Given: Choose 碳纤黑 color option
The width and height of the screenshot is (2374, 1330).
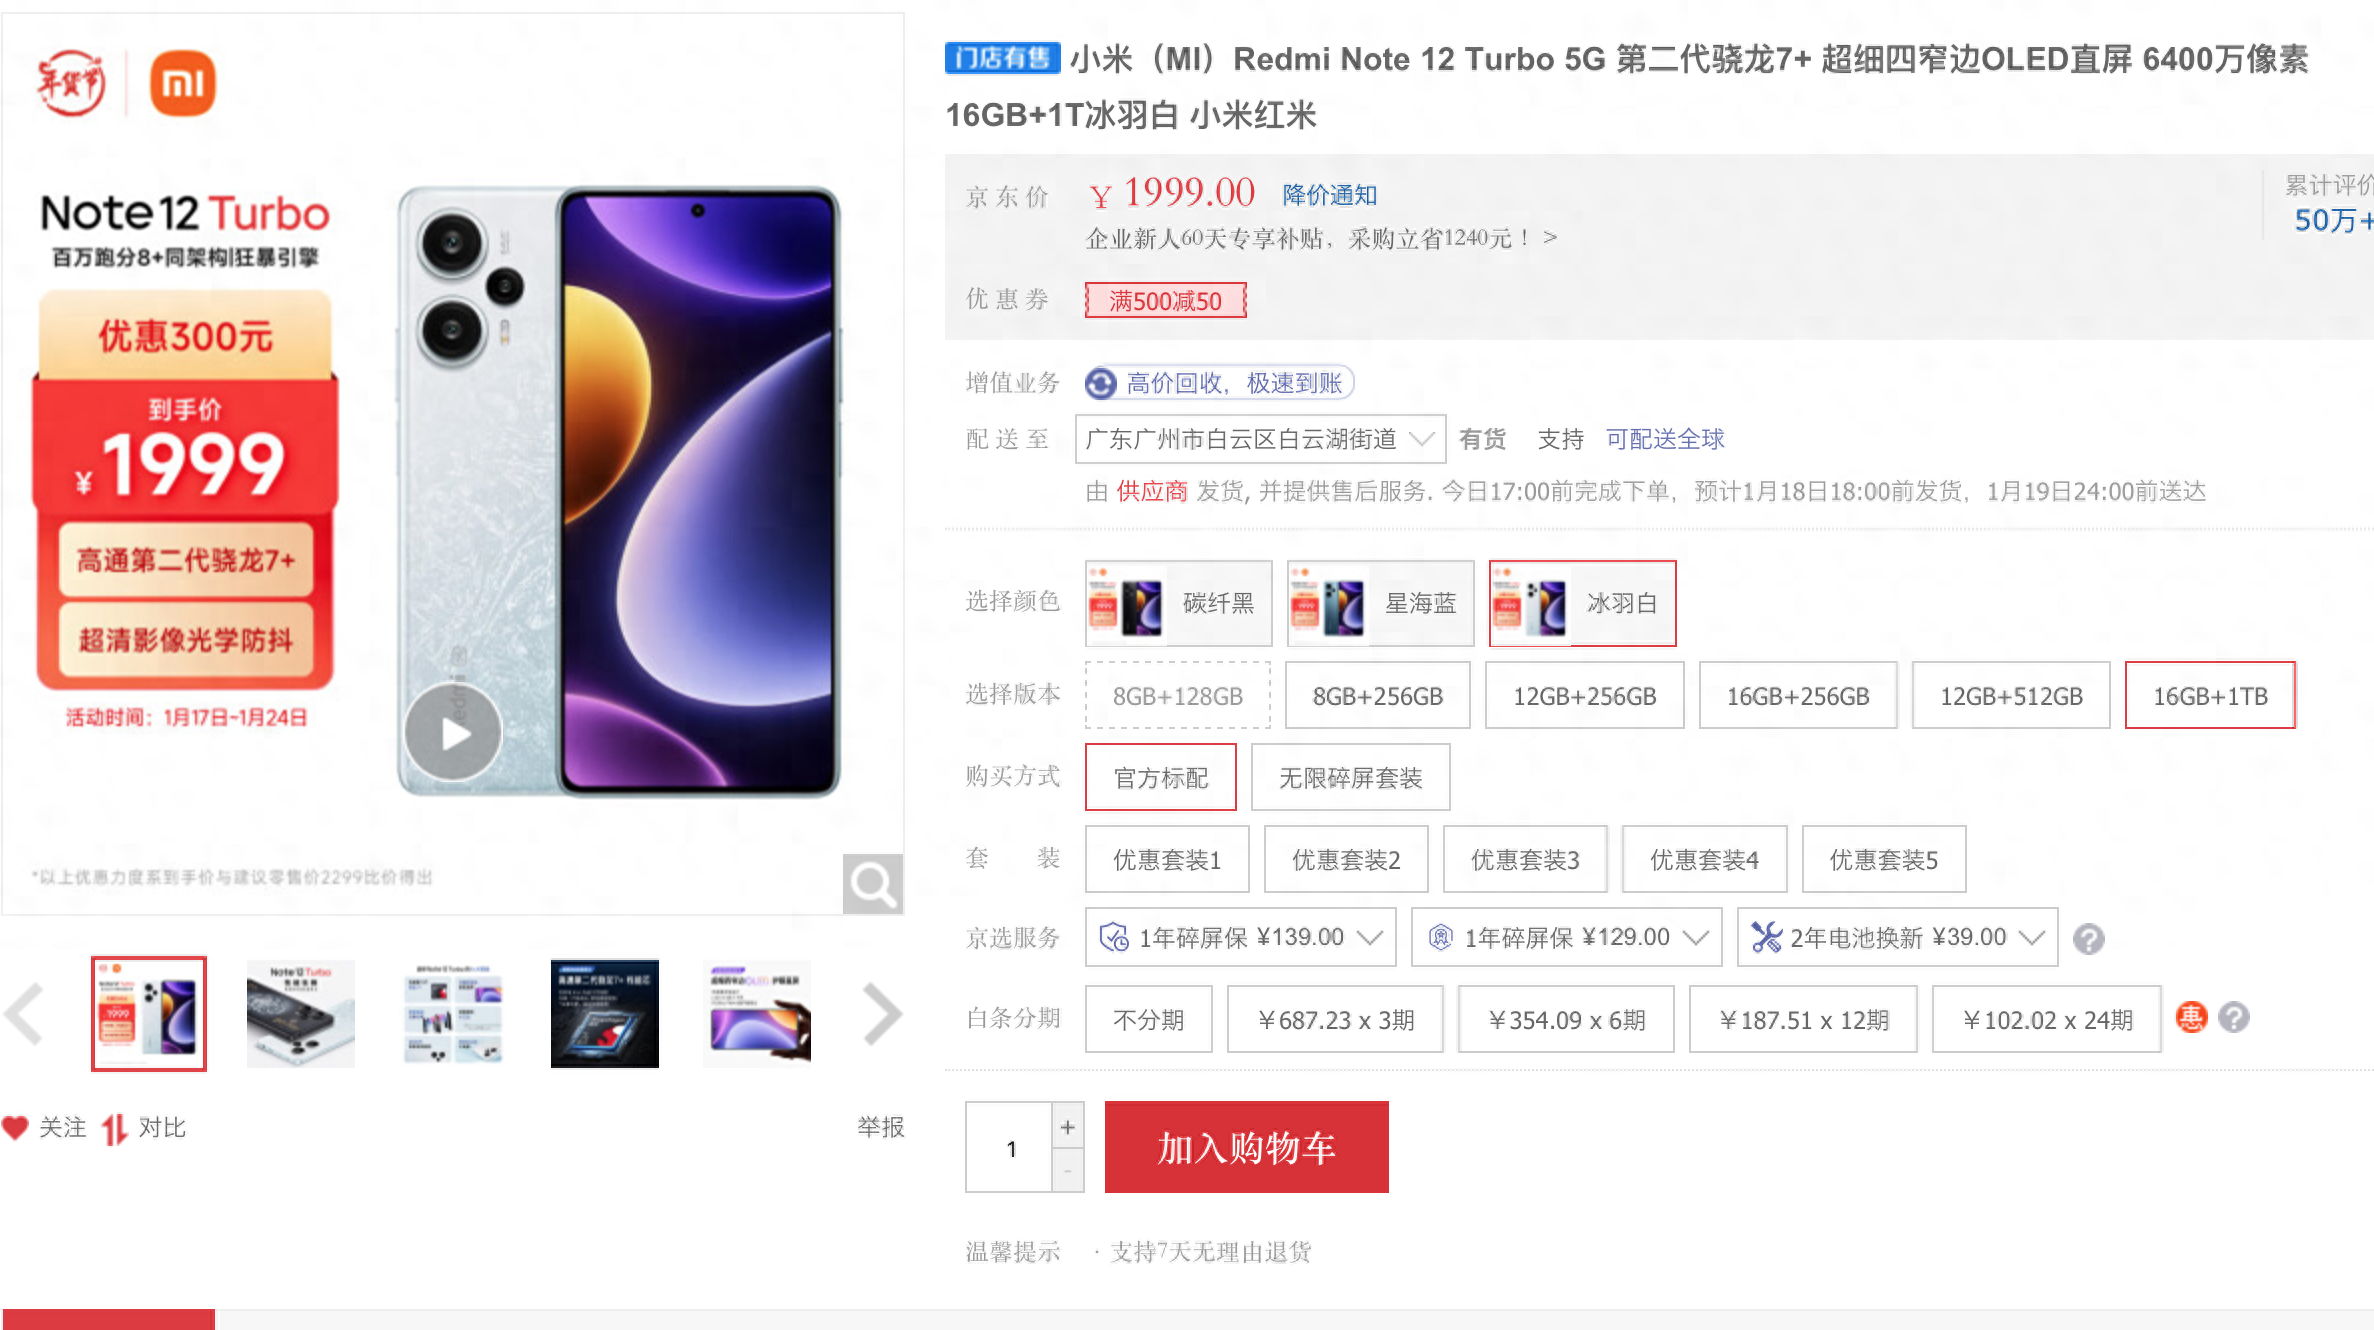Looking at the screenshot, I should (1179, 603).
